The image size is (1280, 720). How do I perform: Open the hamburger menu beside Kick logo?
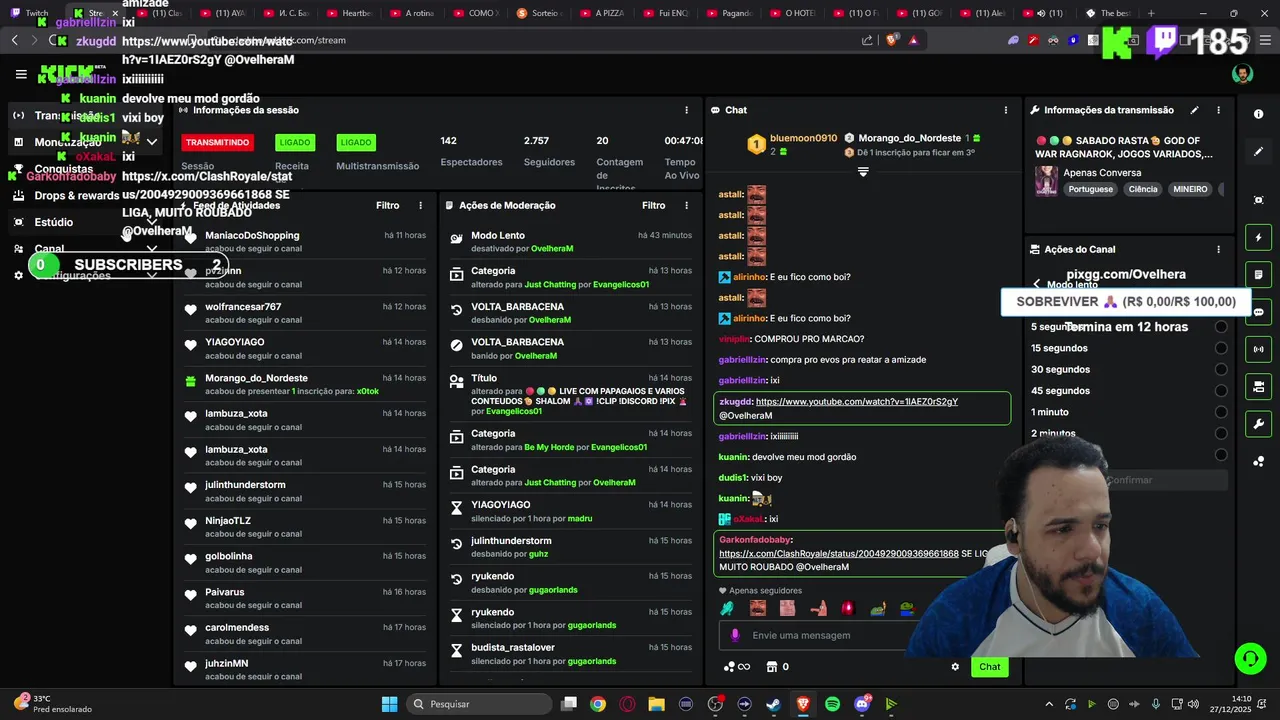pyautogui.click(x=21, y=74)
